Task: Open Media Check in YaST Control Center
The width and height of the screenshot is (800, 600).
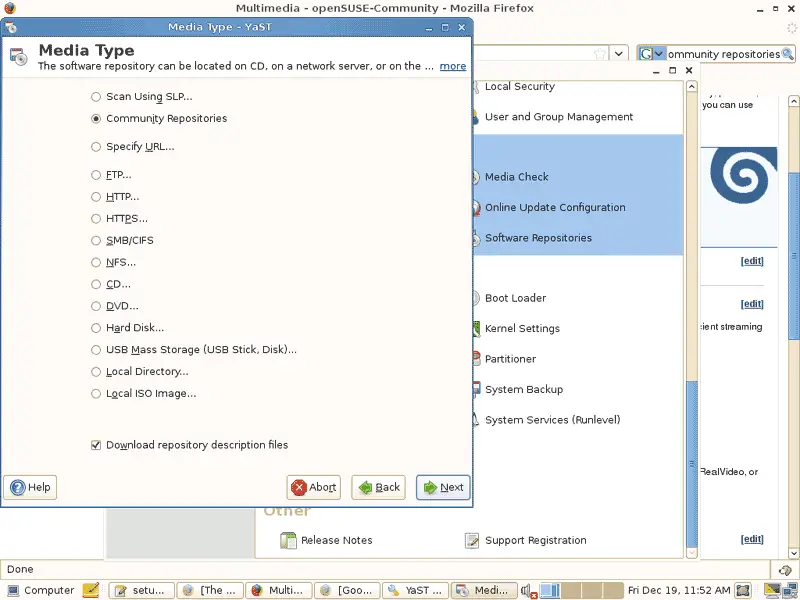Action: click(x=516, y=177)
